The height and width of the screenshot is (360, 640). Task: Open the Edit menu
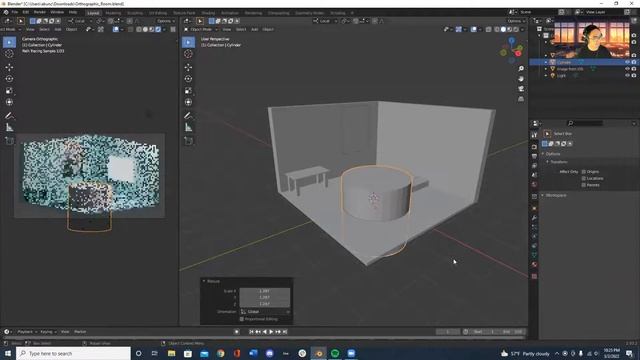(26, 12)
